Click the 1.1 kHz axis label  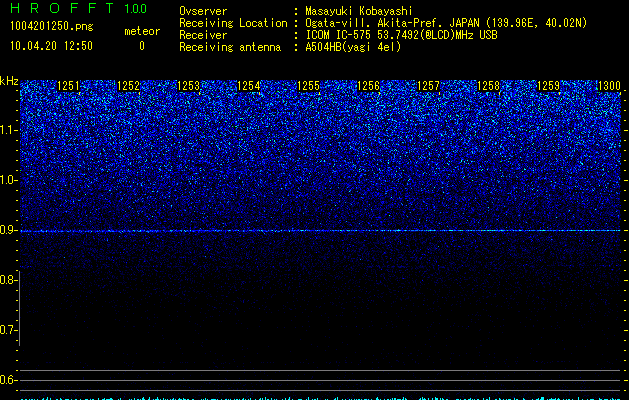(9, 130)
